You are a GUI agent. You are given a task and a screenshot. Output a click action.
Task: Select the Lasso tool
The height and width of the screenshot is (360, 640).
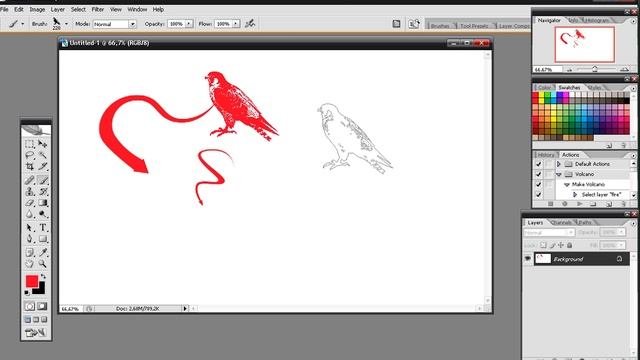[x=29, y=155]
